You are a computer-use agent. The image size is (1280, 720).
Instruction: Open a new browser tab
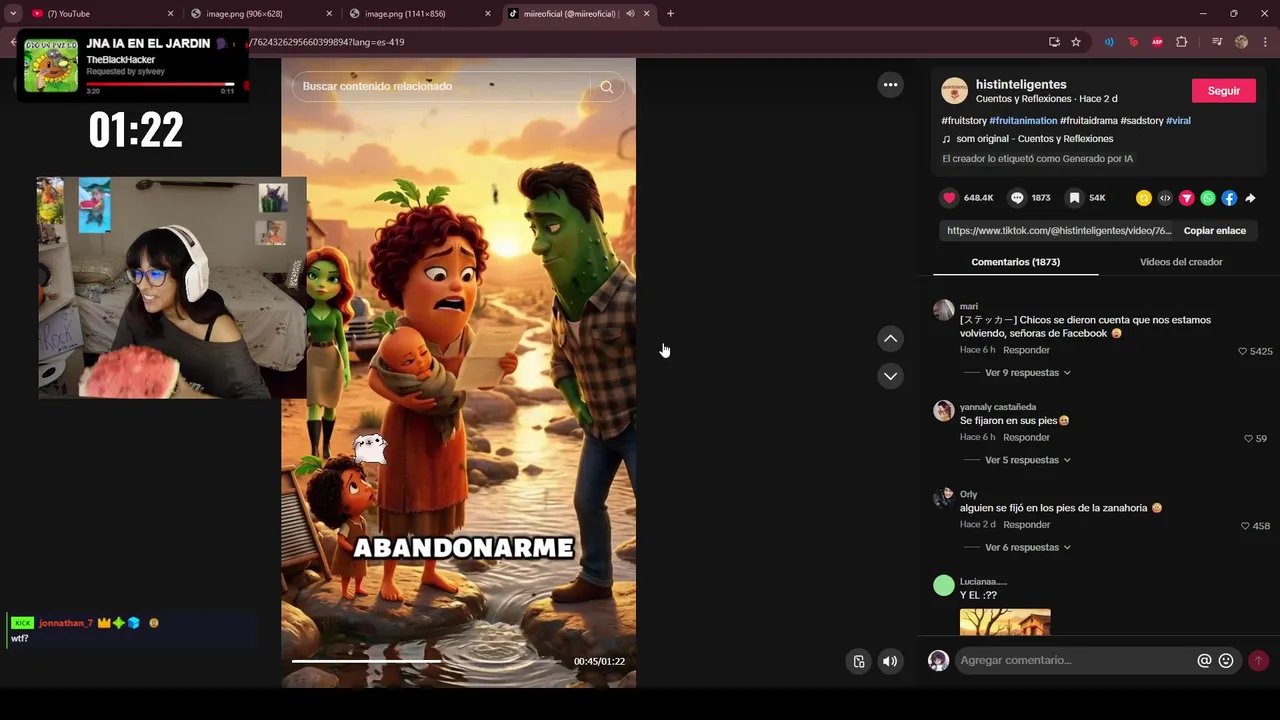click(670, 14)
